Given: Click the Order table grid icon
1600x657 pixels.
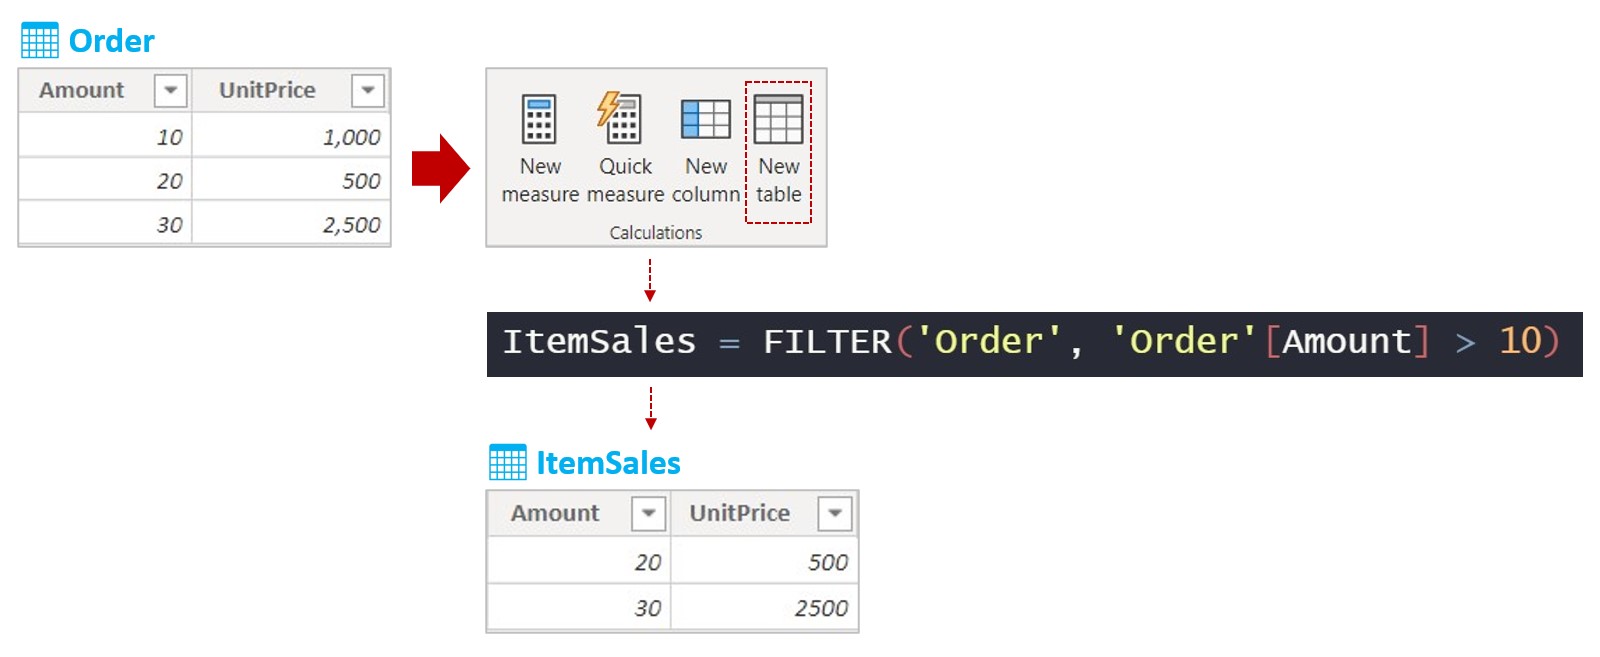Looking at the screenshot, I should tap(40, 41).
